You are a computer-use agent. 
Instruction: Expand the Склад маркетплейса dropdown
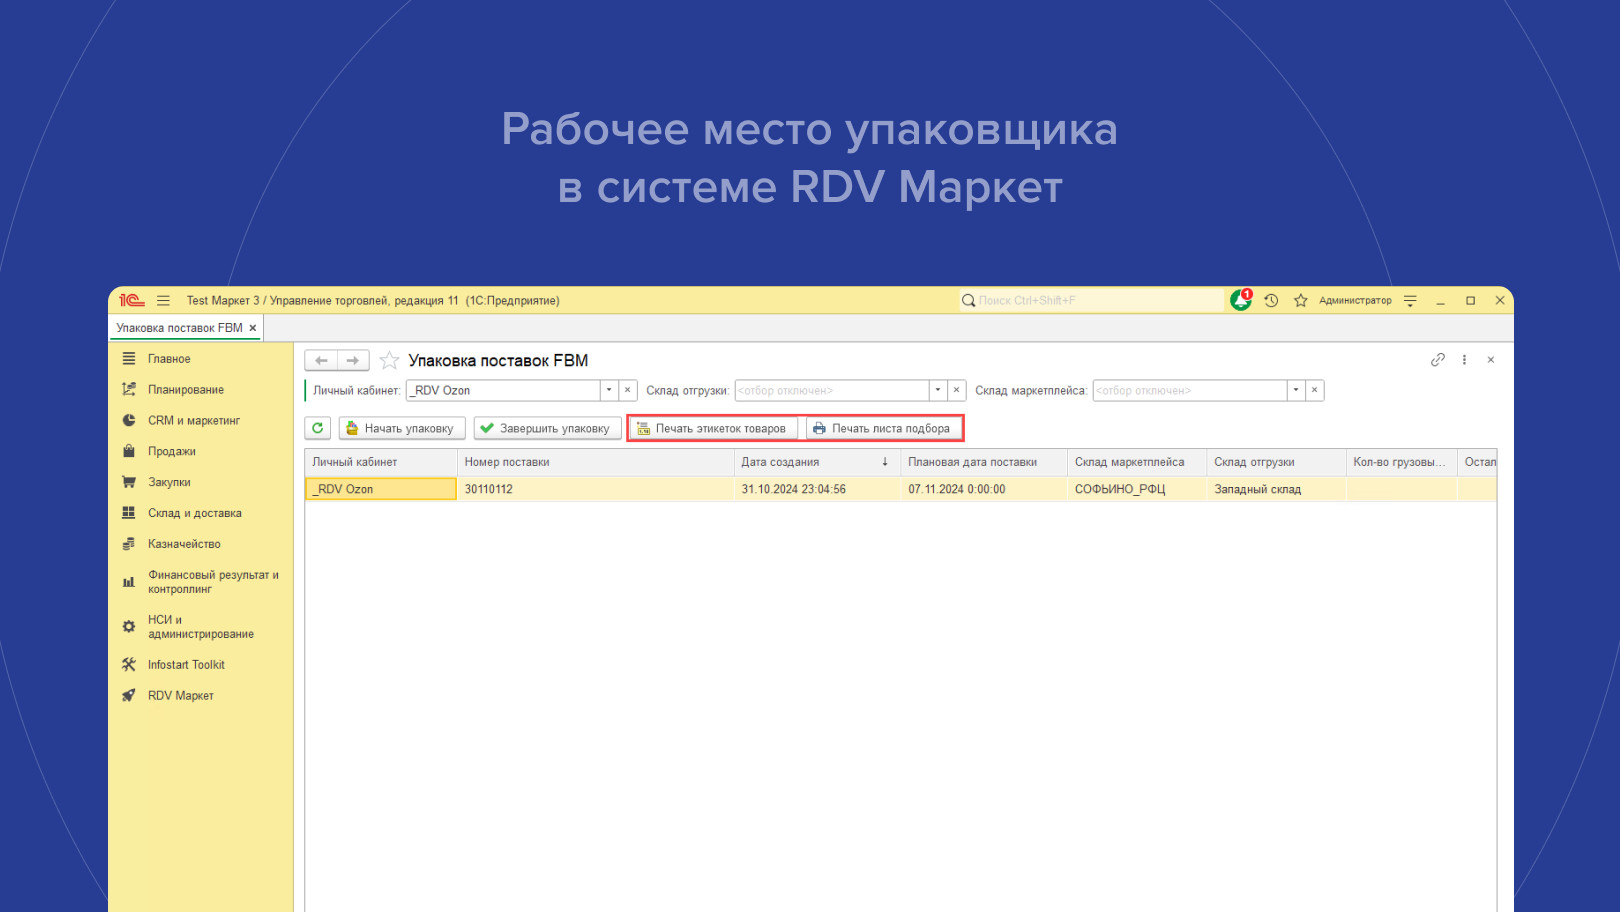tap(1296, 390)
